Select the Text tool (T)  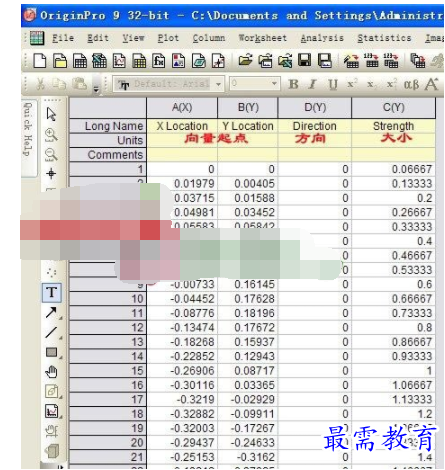click(52, 292)
